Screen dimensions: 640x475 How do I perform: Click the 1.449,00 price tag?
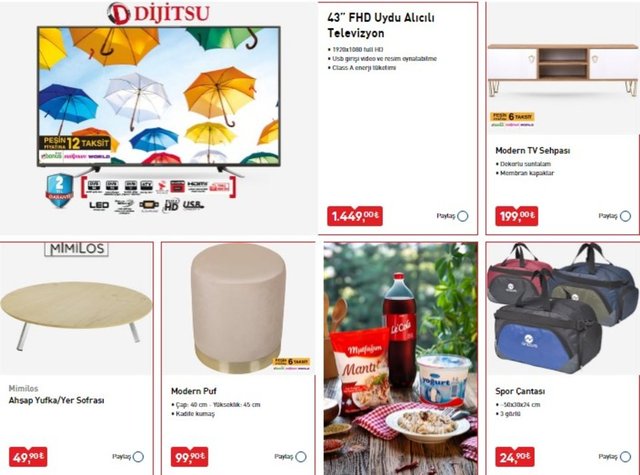click(x=355, y=216)
